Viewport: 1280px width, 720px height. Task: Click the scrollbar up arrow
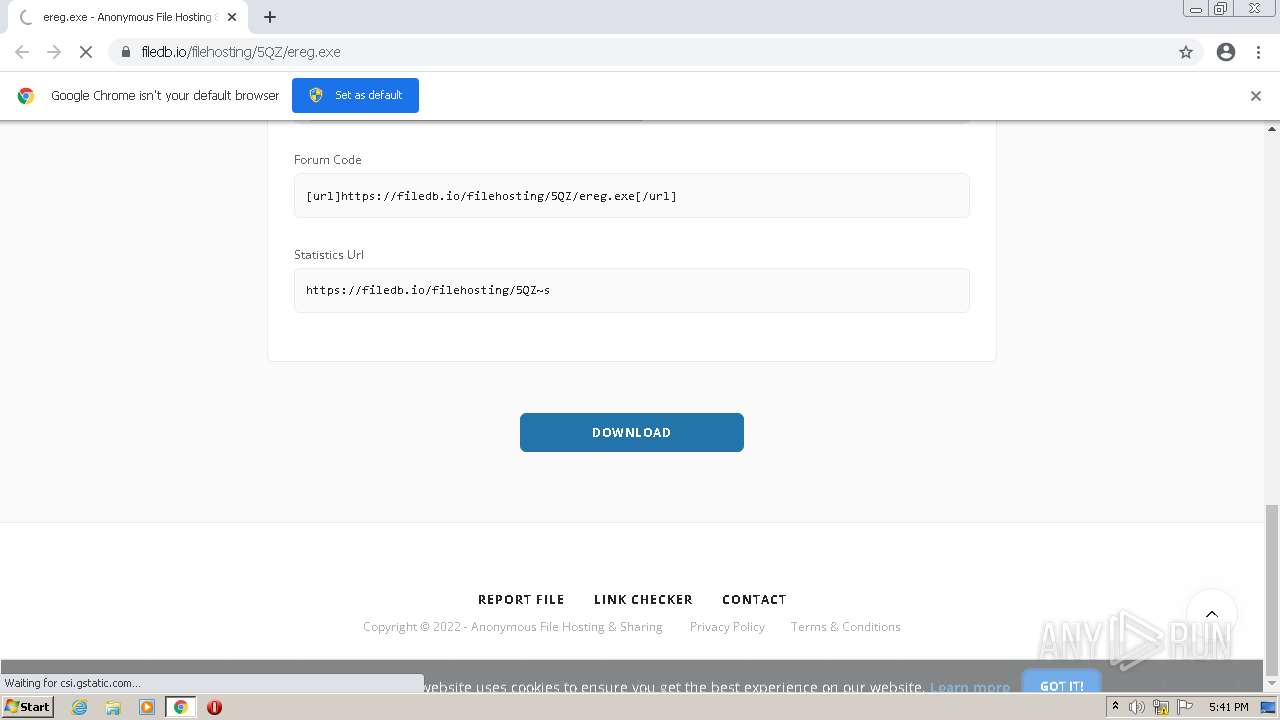(x=1272, y=129)
